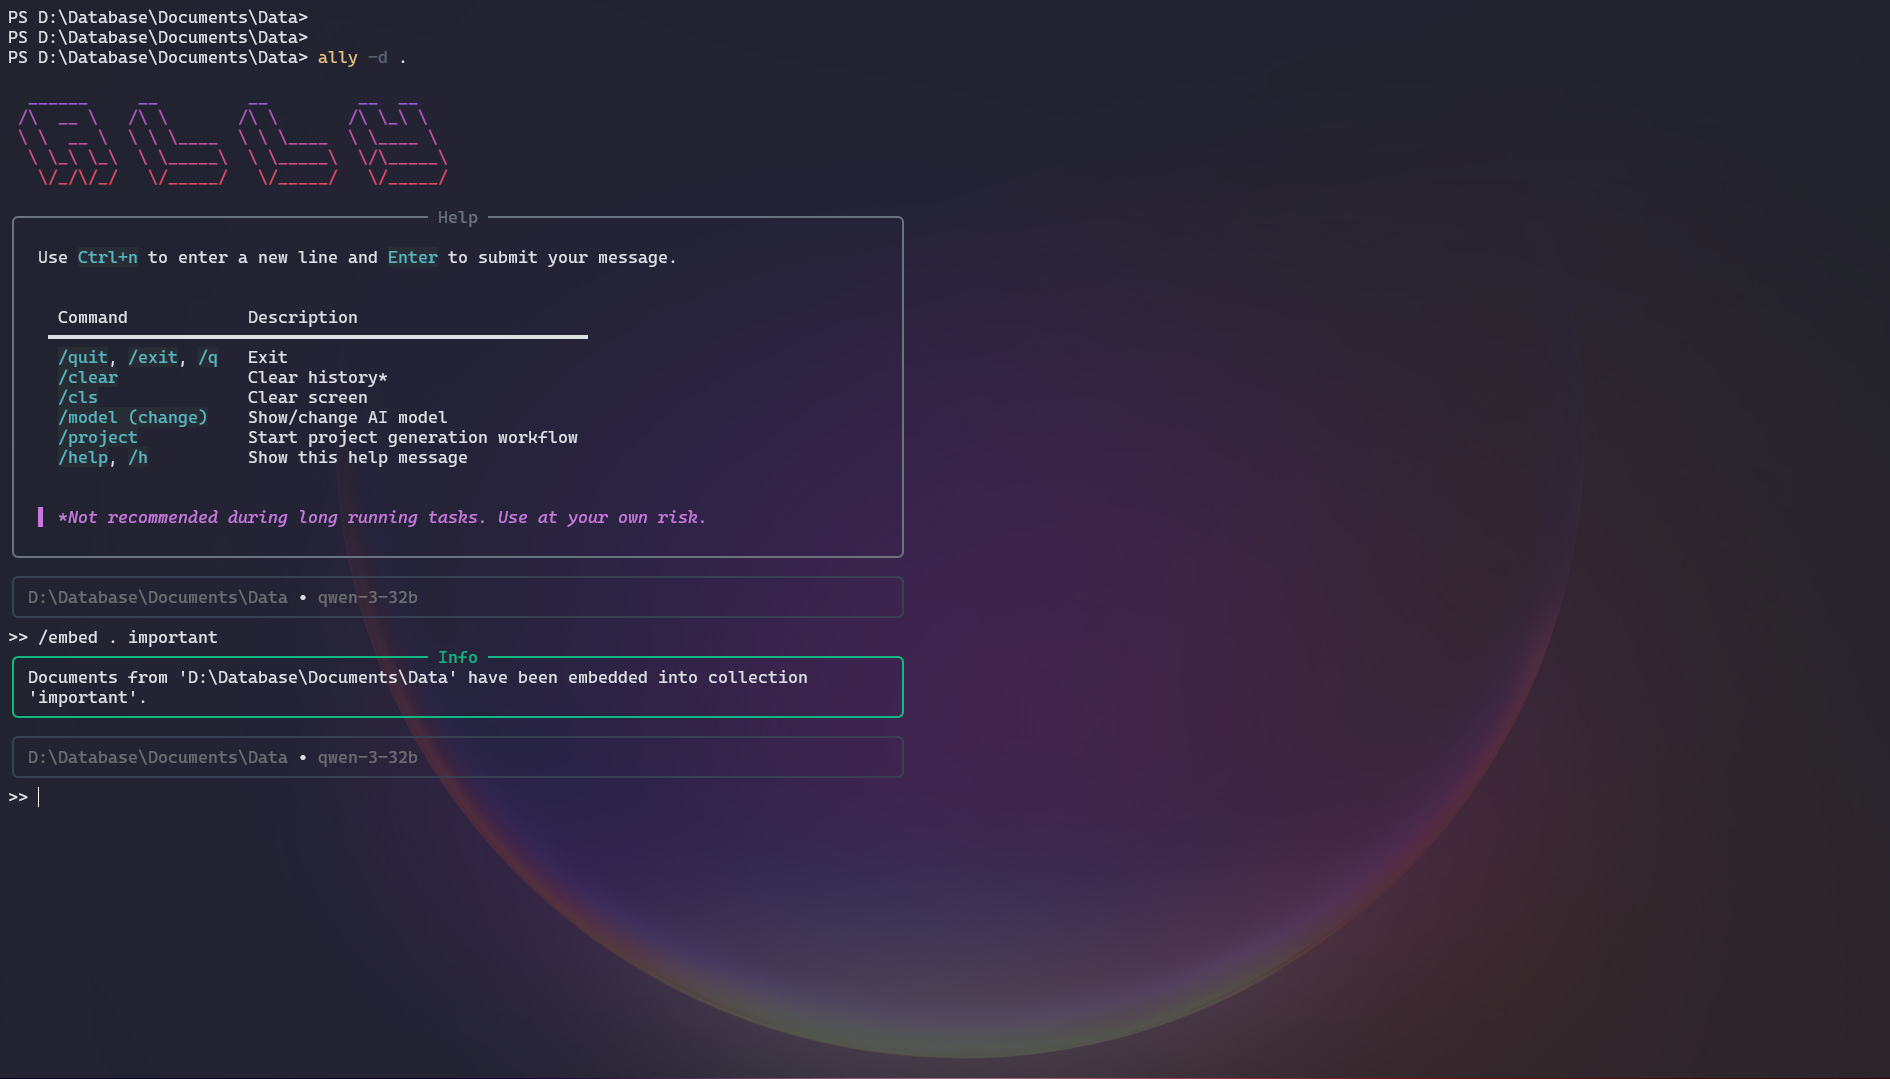Click the ally command in the PowerShell prompt
Image resolution: width=1890 pixels, height=1079 pixels.
tap(337, 58)
